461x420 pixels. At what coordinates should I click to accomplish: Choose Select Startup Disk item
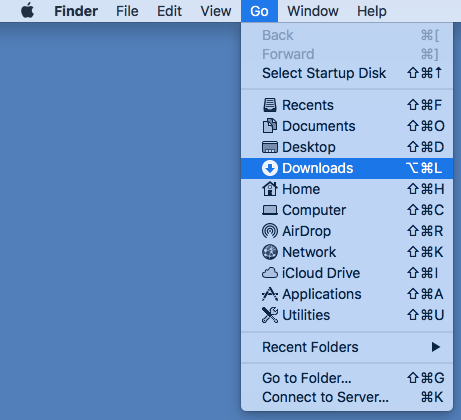click(x=347, y=73)
